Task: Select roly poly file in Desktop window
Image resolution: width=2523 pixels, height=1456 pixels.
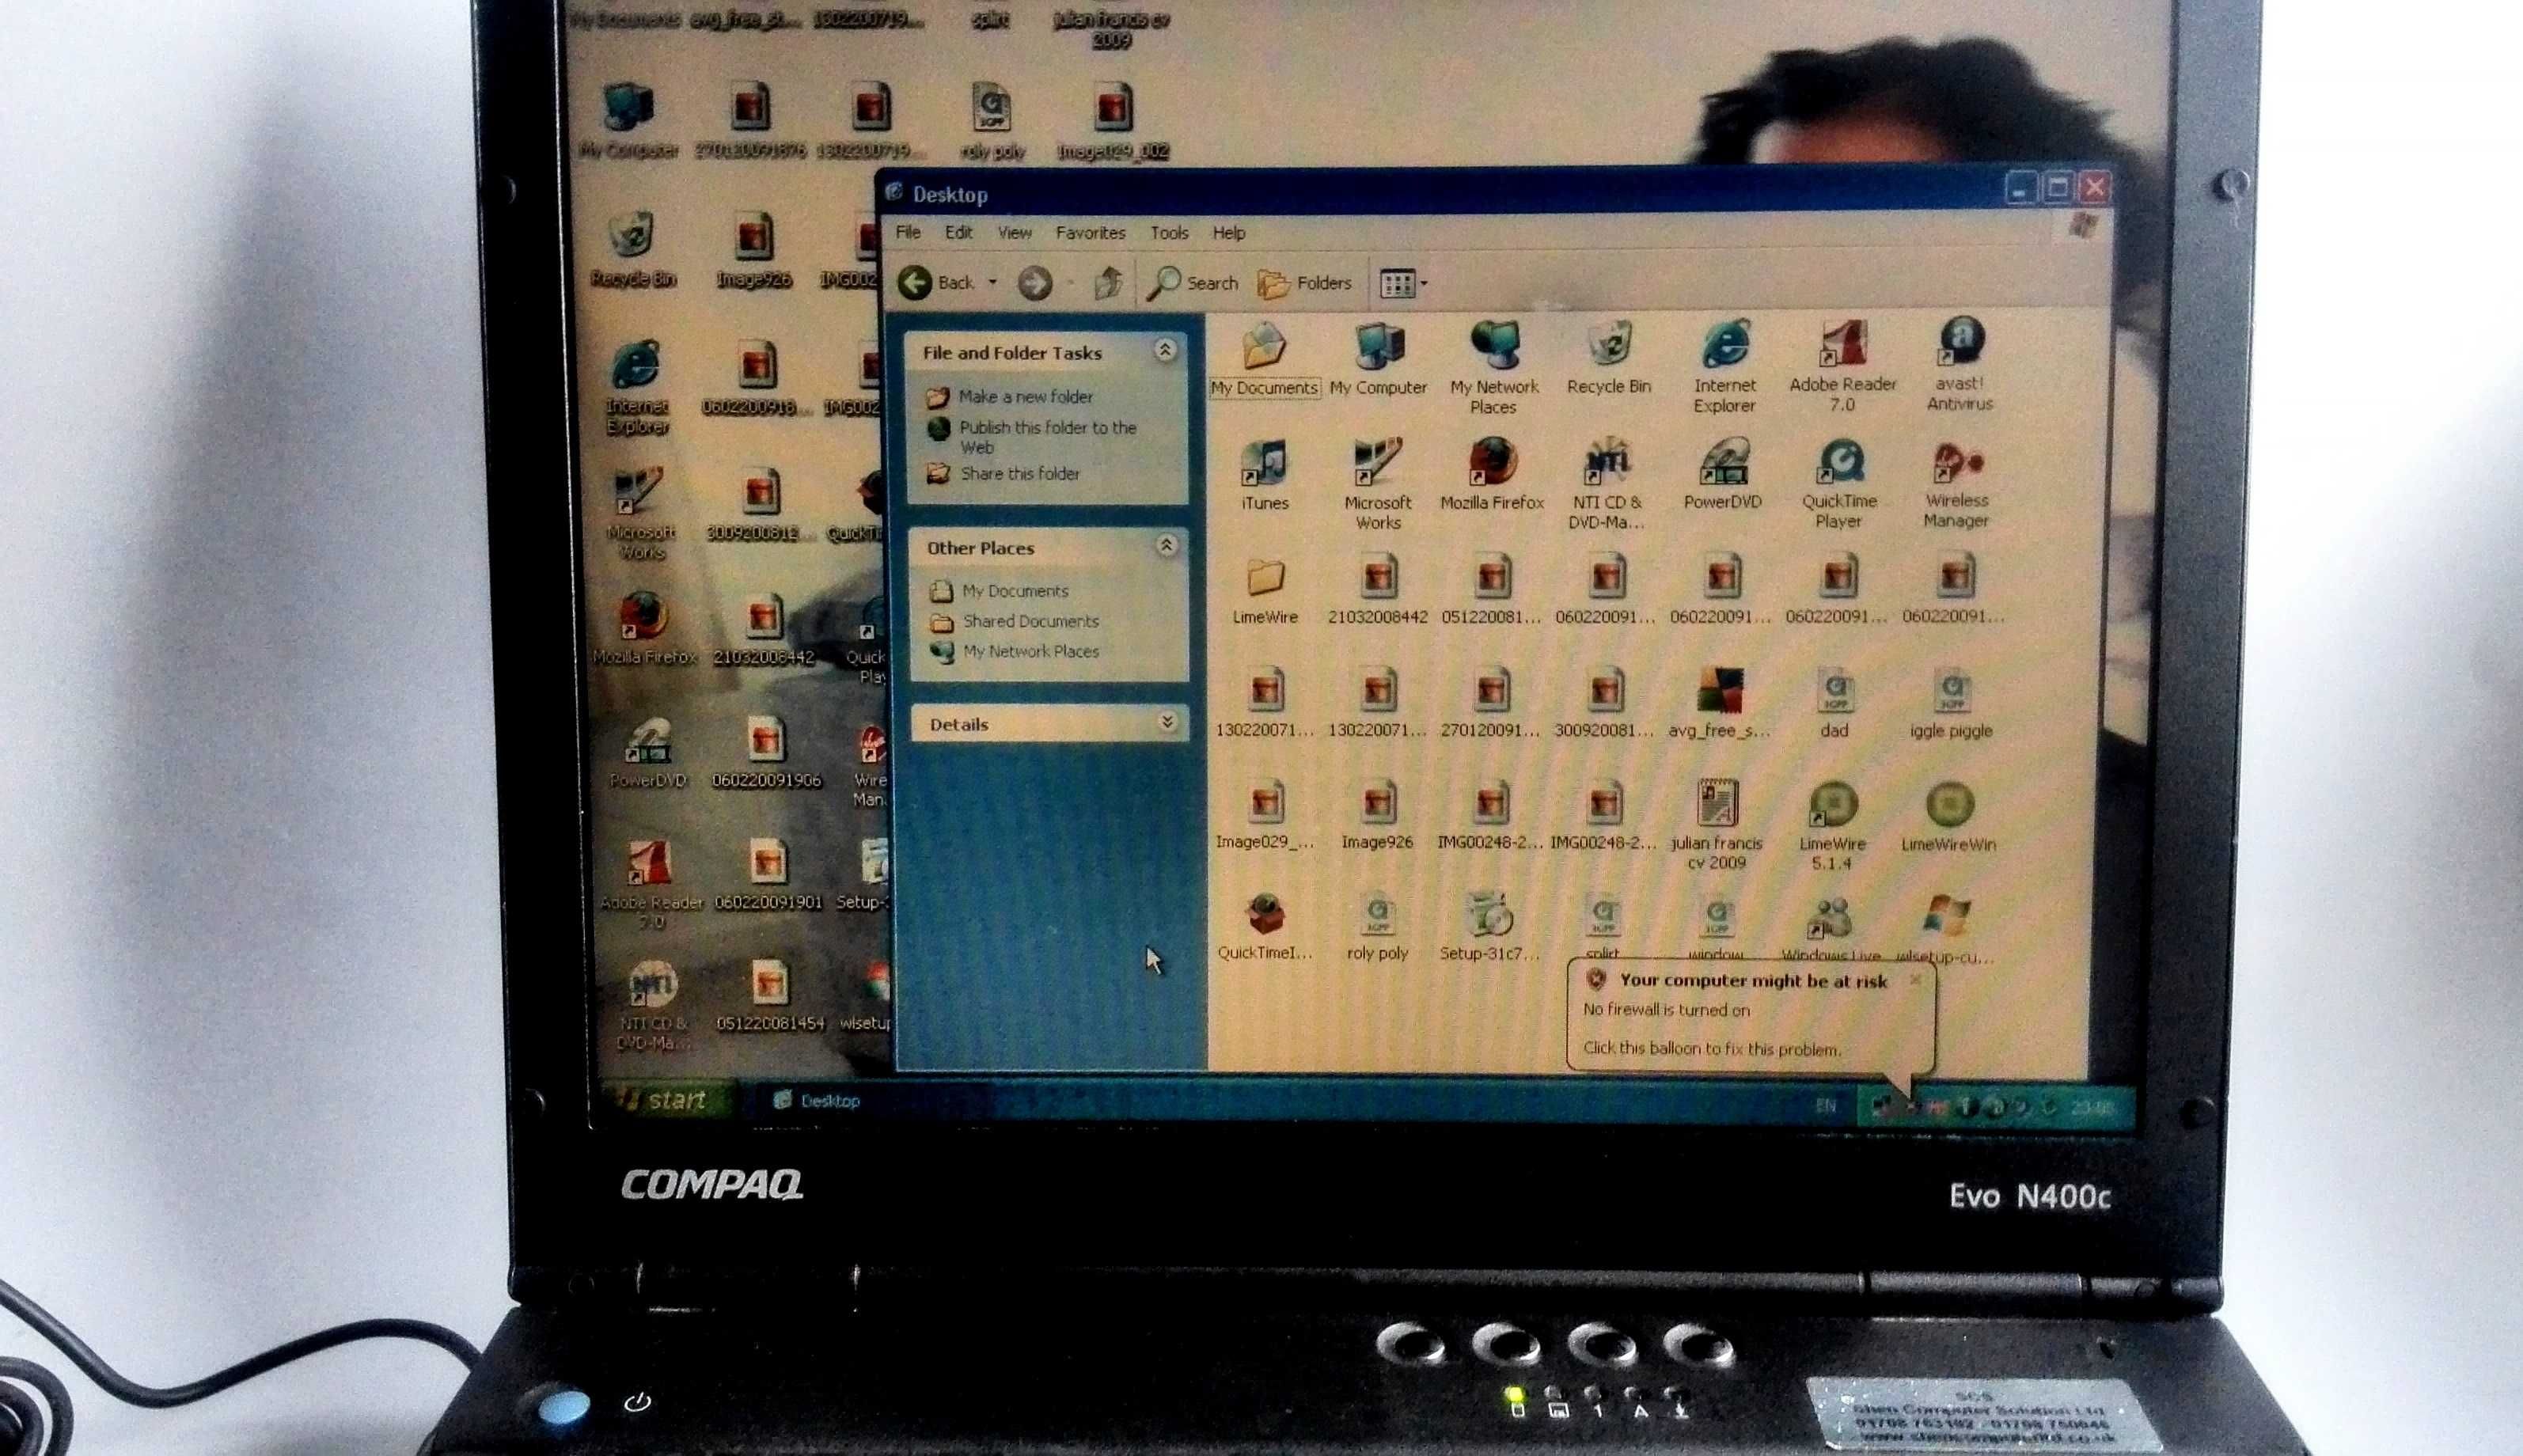Action: tap(1377, 928)
